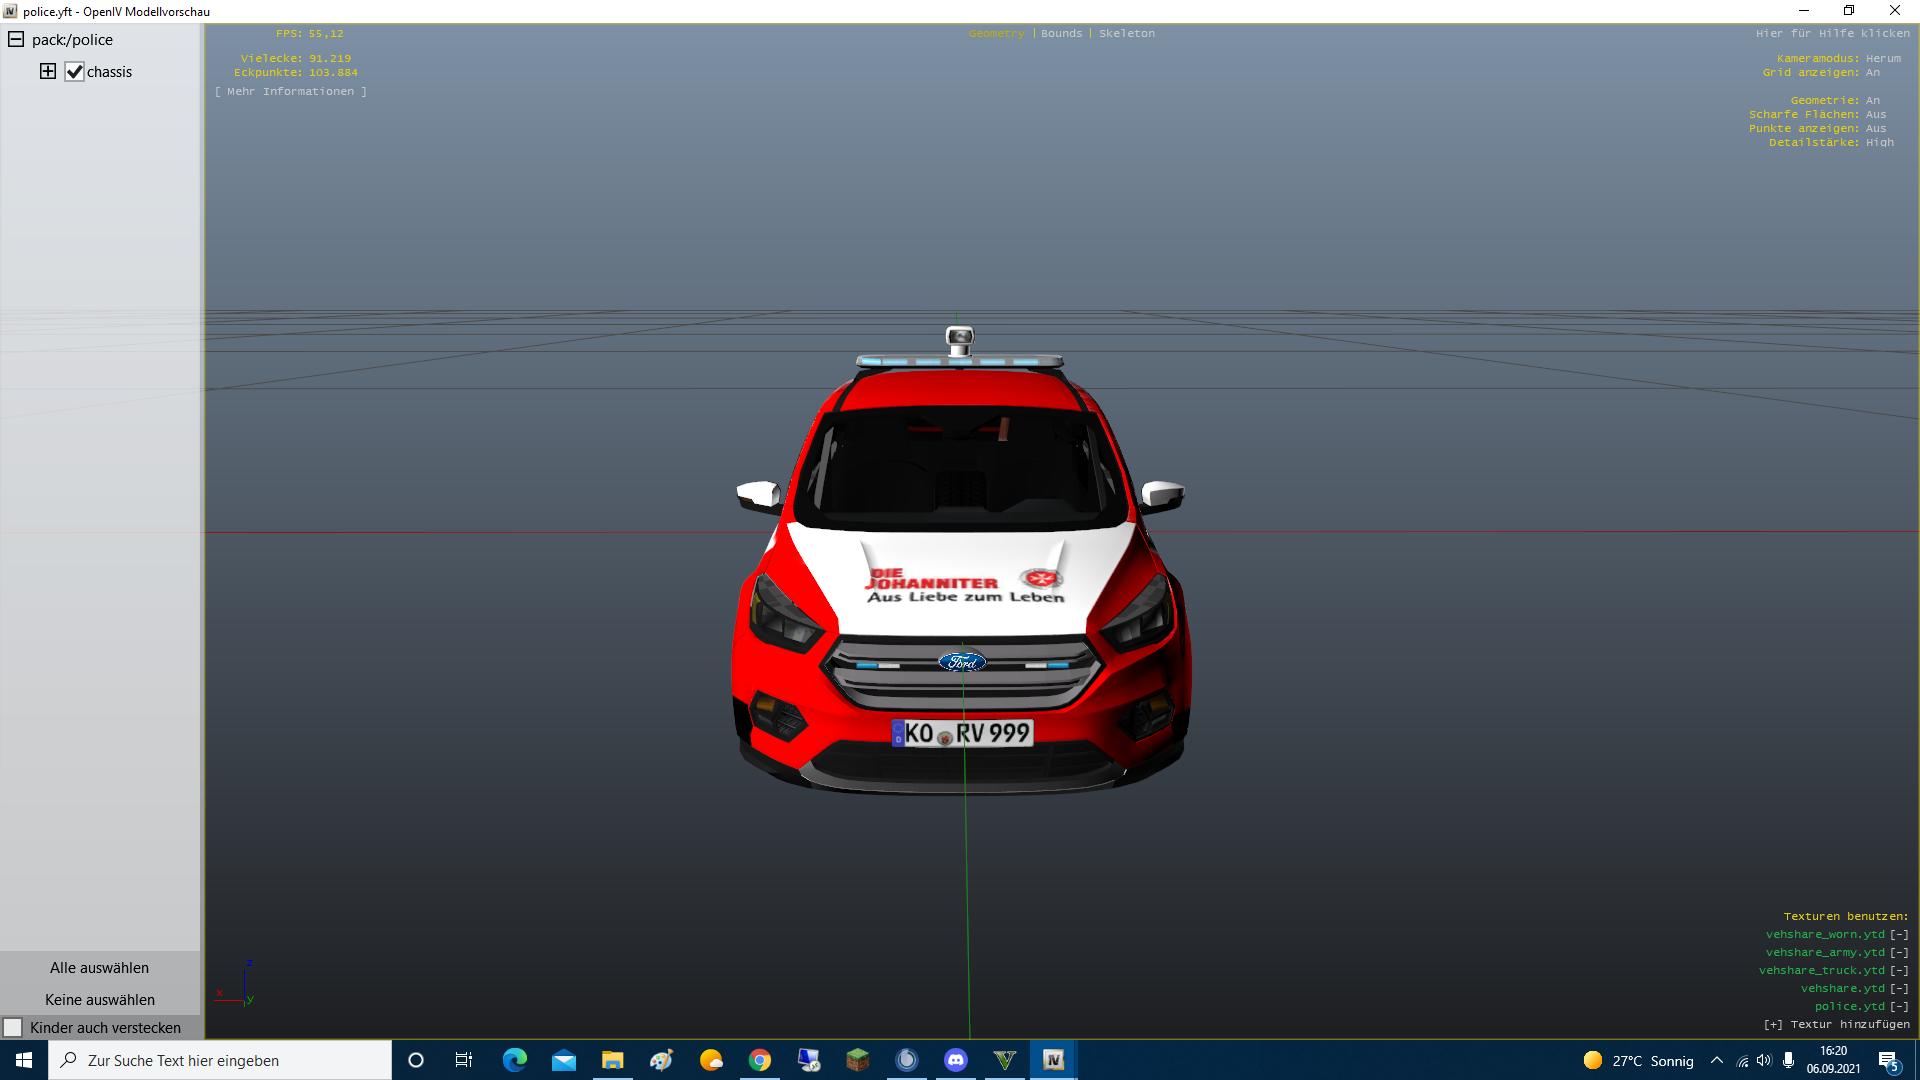Open the Minecraft taskbar icon
This screenshot has height=1080, width=1920.
(x=858, y=1060)
